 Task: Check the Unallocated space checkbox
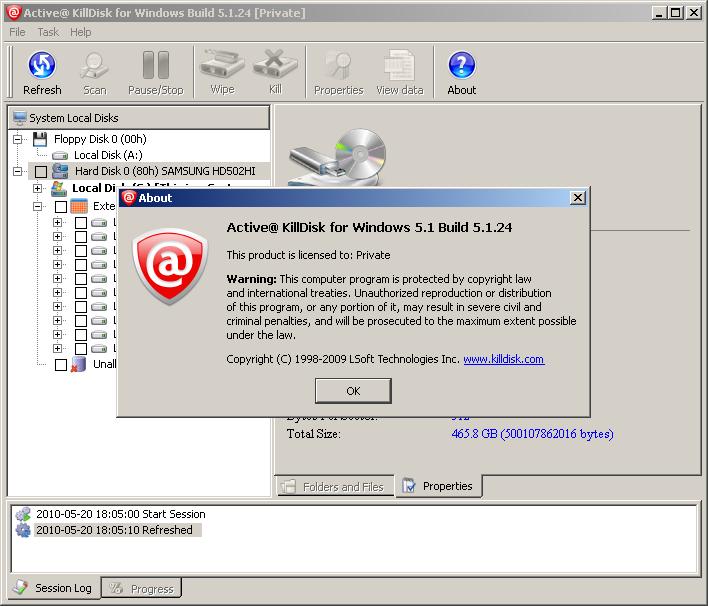click(61, 364)
